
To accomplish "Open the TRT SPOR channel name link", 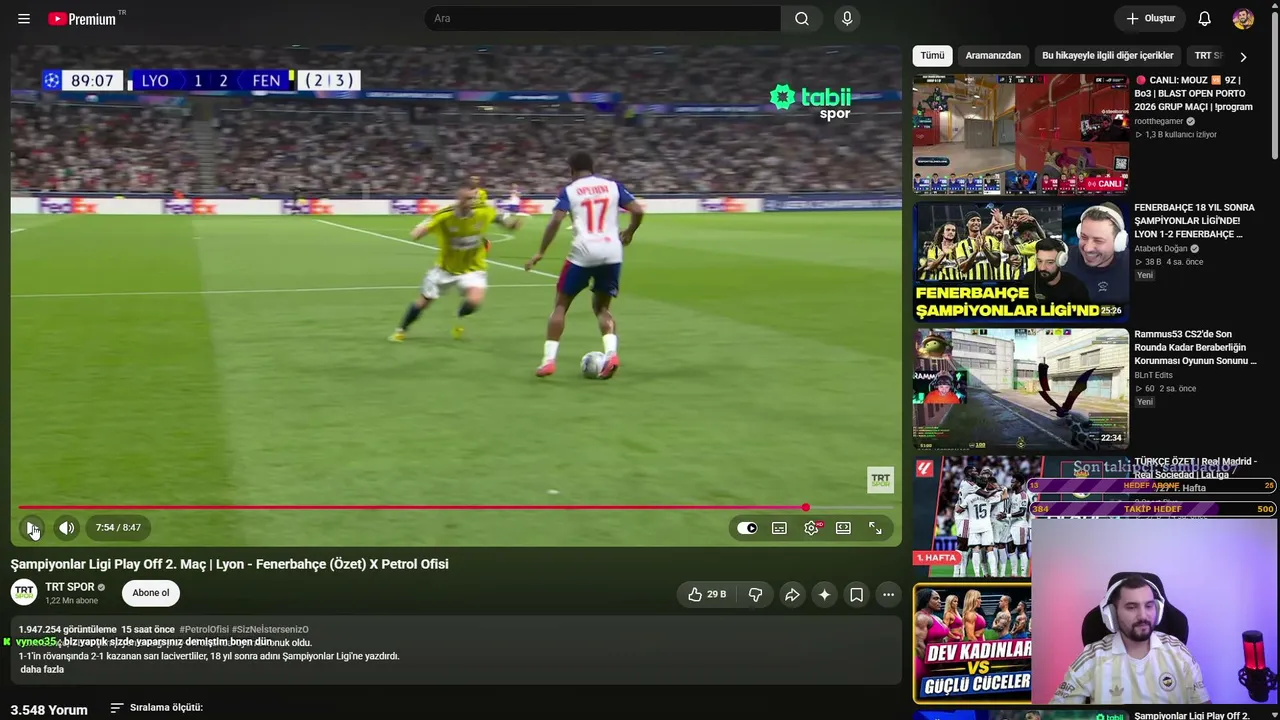I will pos(70,587).
